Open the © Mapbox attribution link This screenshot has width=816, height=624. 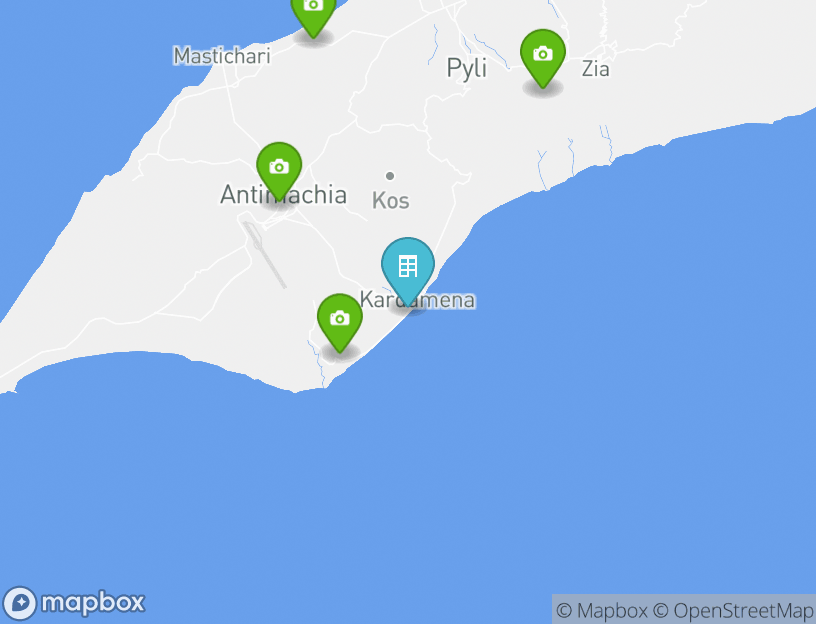(602, 610)
